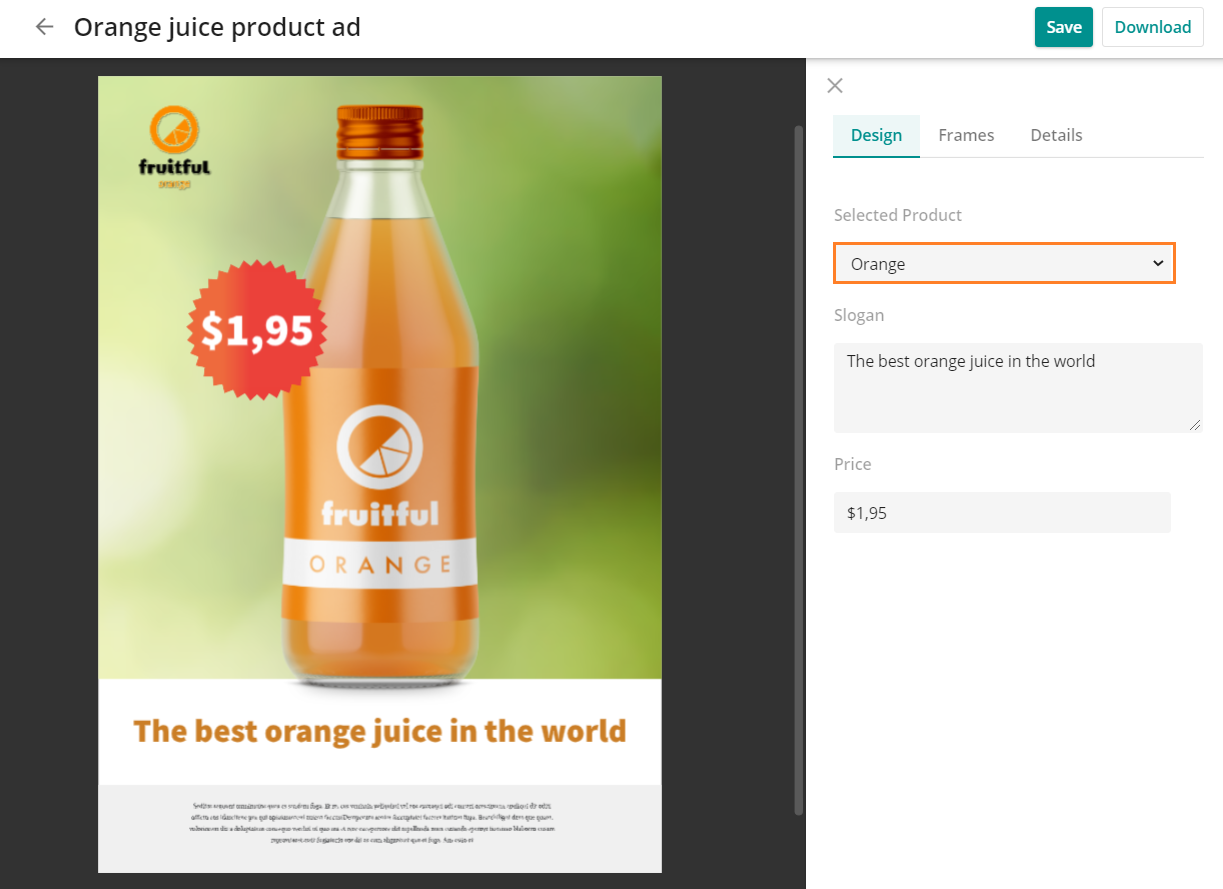Click the resize handle of the Slogan box
Screen dimensions: 1223x889
1195,425
